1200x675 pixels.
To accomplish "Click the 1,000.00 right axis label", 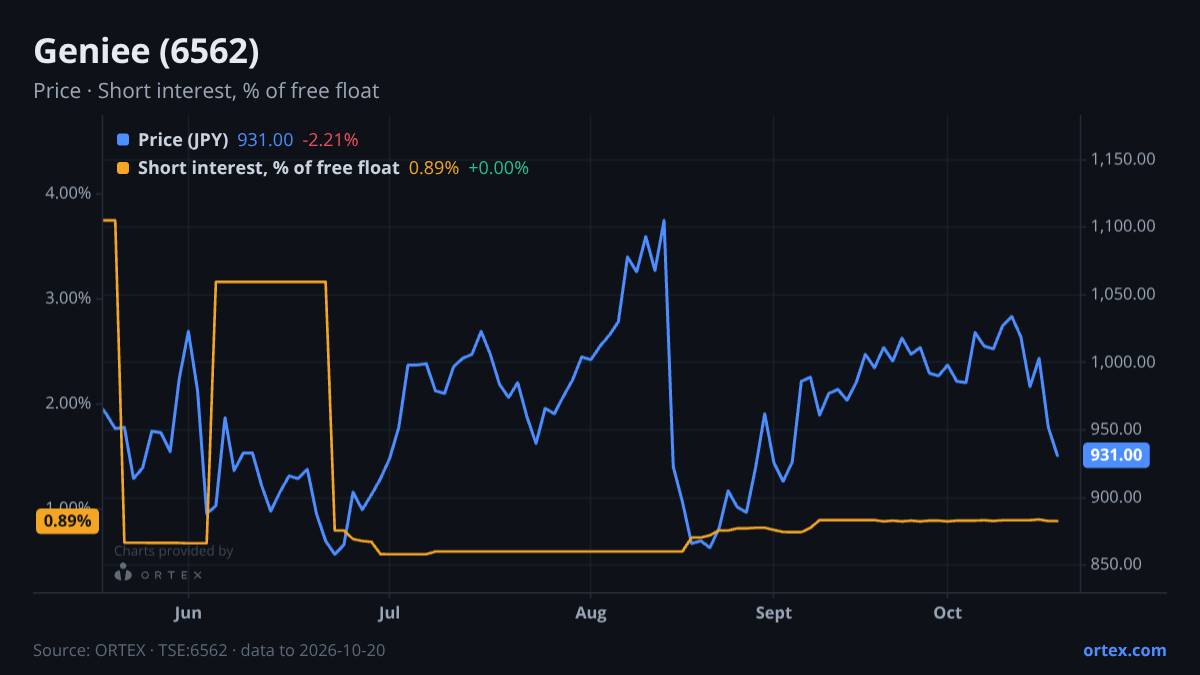I will [x=1123, y=361].
